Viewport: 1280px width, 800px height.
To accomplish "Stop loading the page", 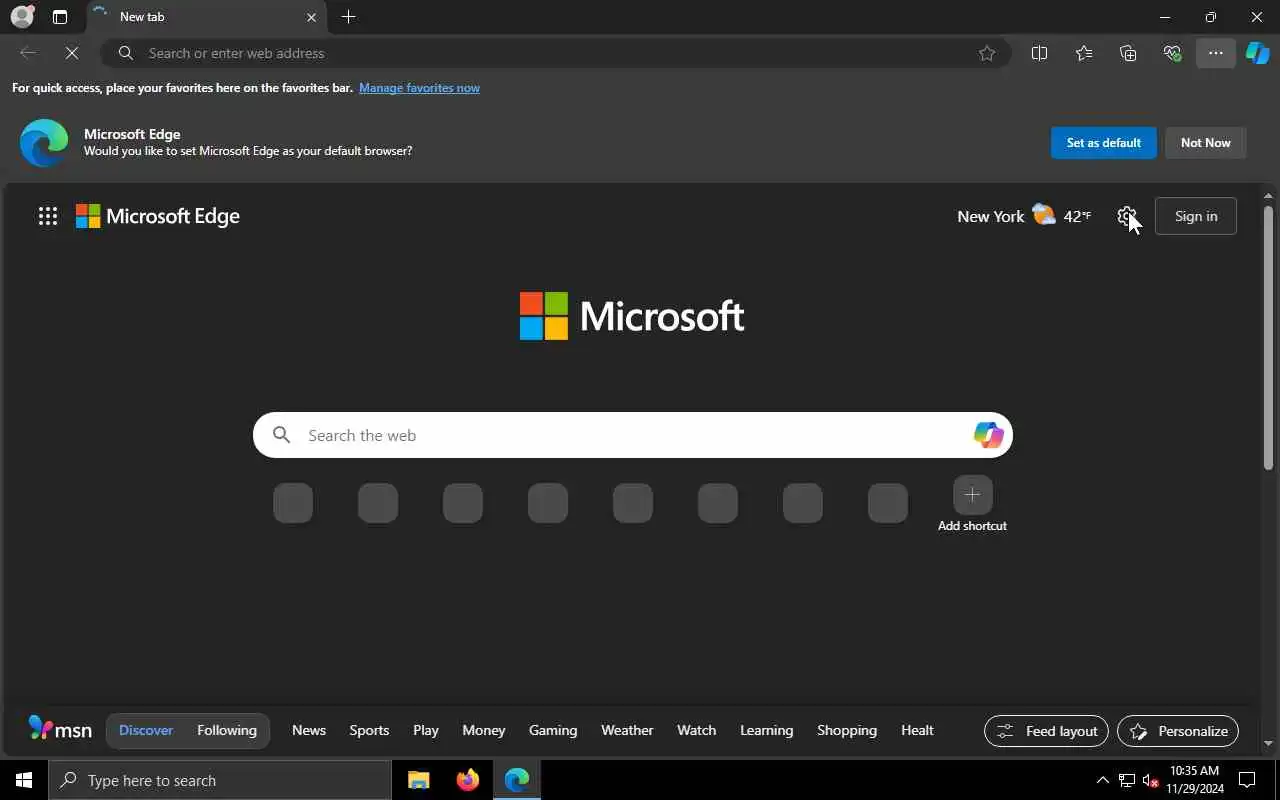I will [x=72, y=53].
